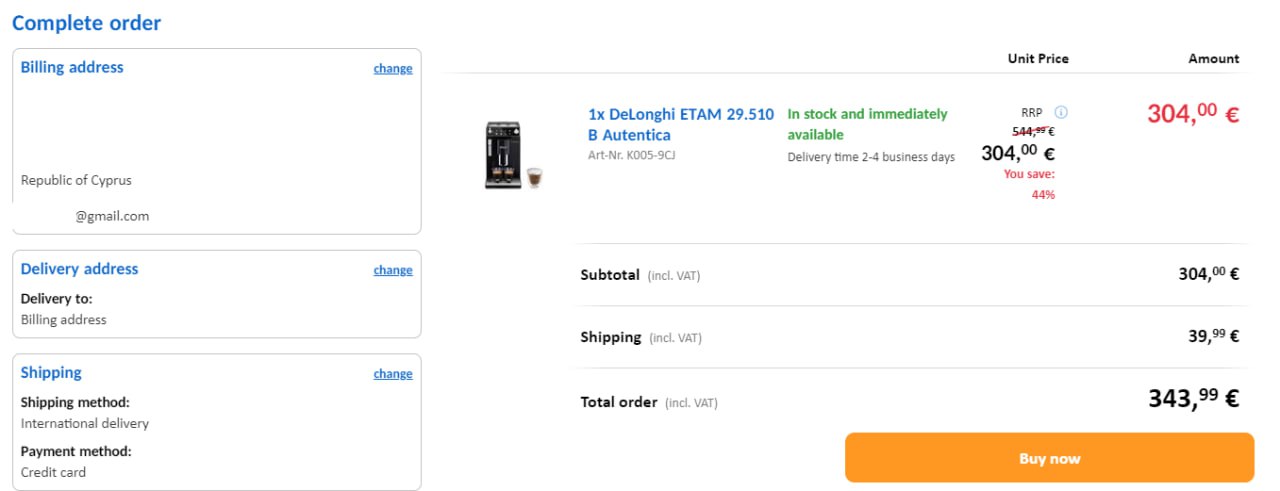Click the Billing address heading
Viewport: 1280px width, 491px height.
pos(72,67)
